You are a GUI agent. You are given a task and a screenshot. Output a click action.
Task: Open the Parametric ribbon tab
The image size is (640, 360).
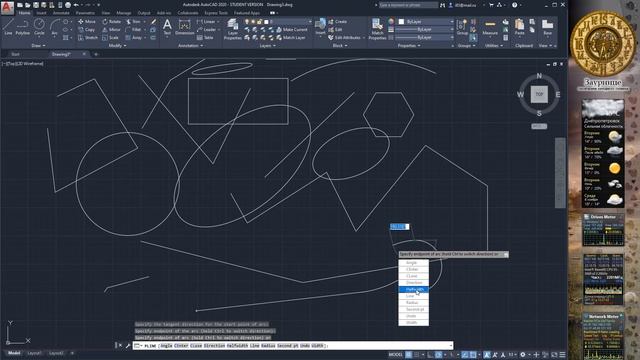85,13
